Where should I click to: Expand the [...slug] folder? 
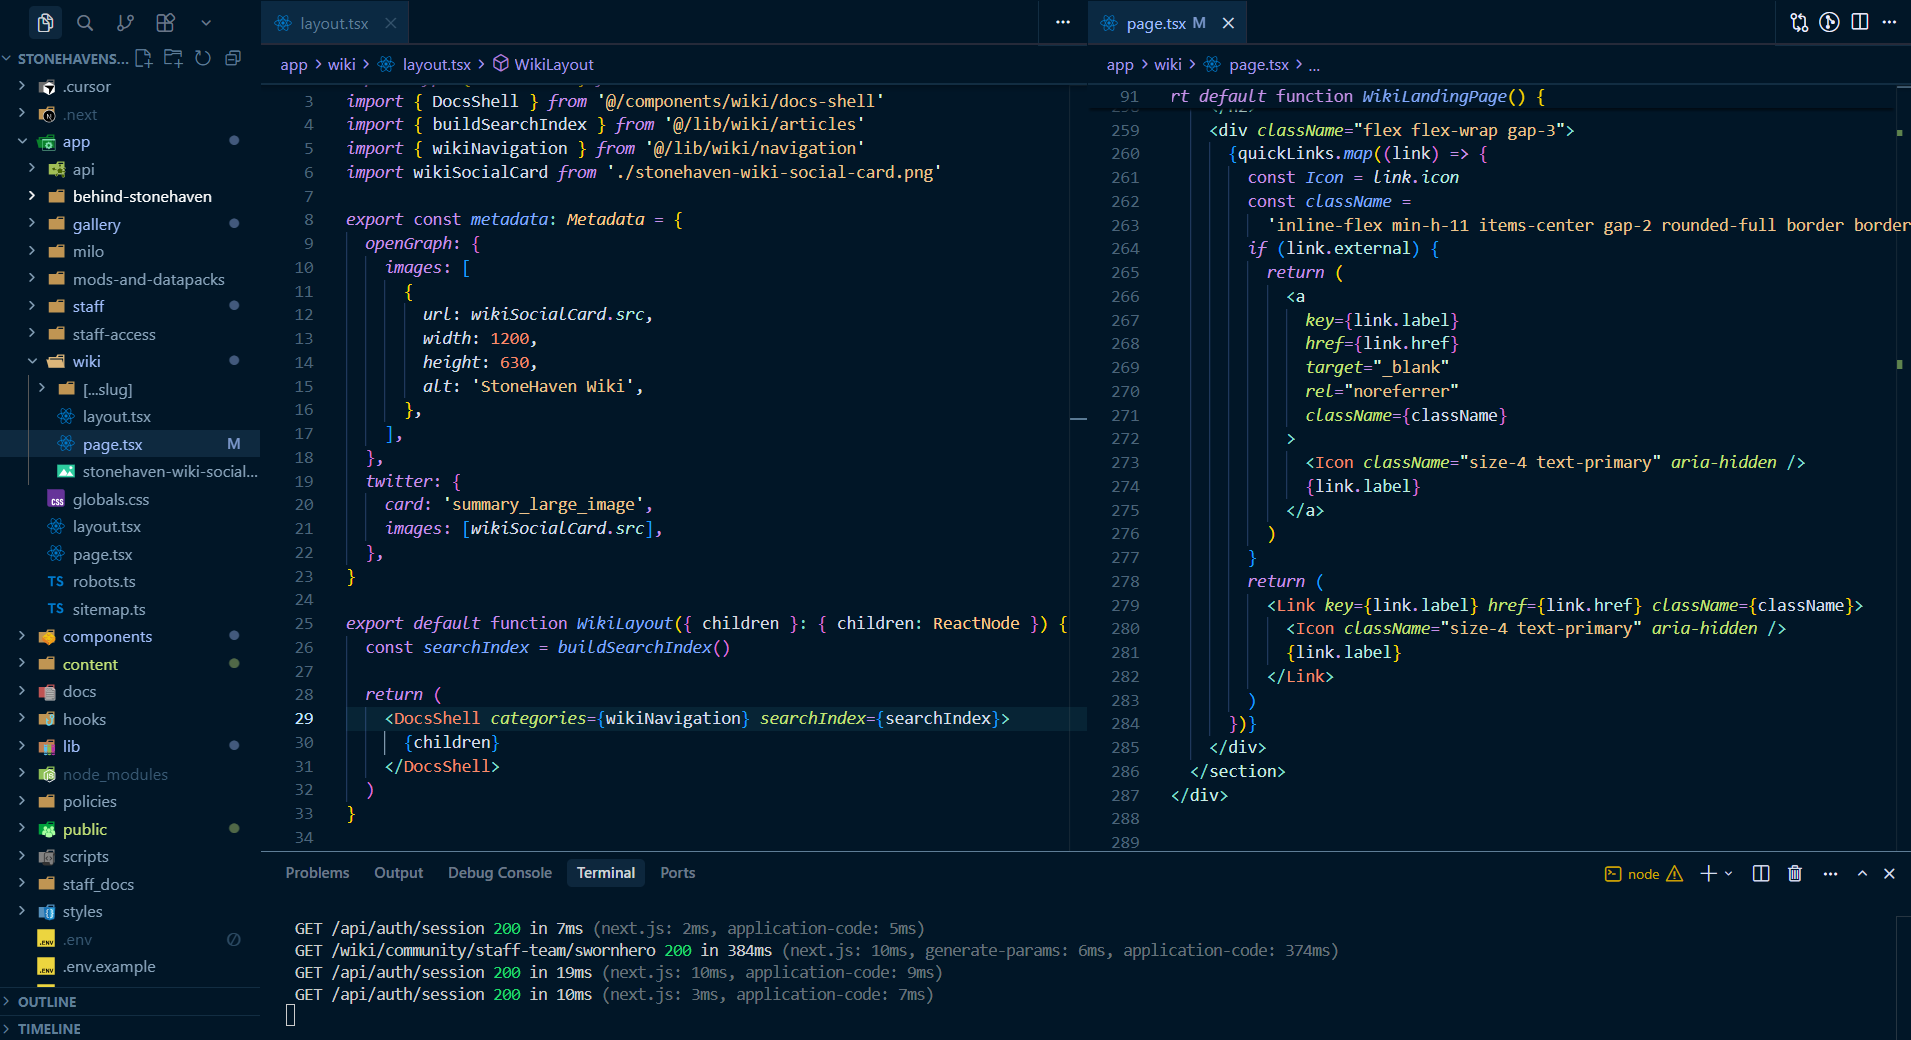[130, 389]
